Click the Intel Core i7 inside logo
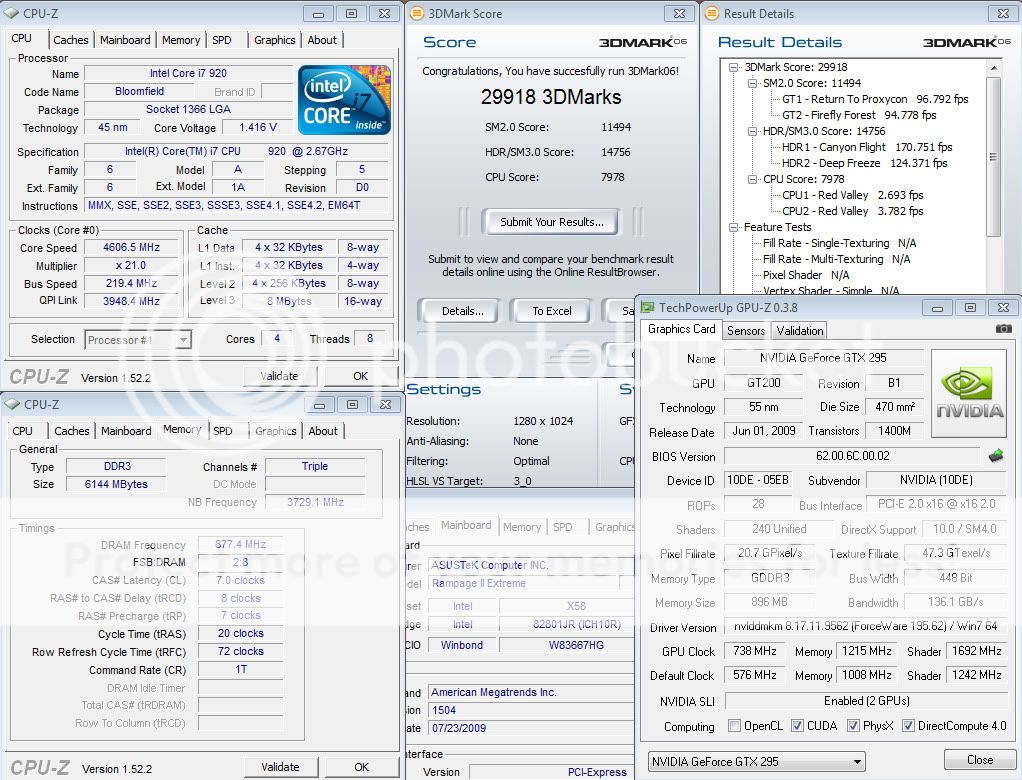This screenshot has height=780, width=1022. pos(344,100)
